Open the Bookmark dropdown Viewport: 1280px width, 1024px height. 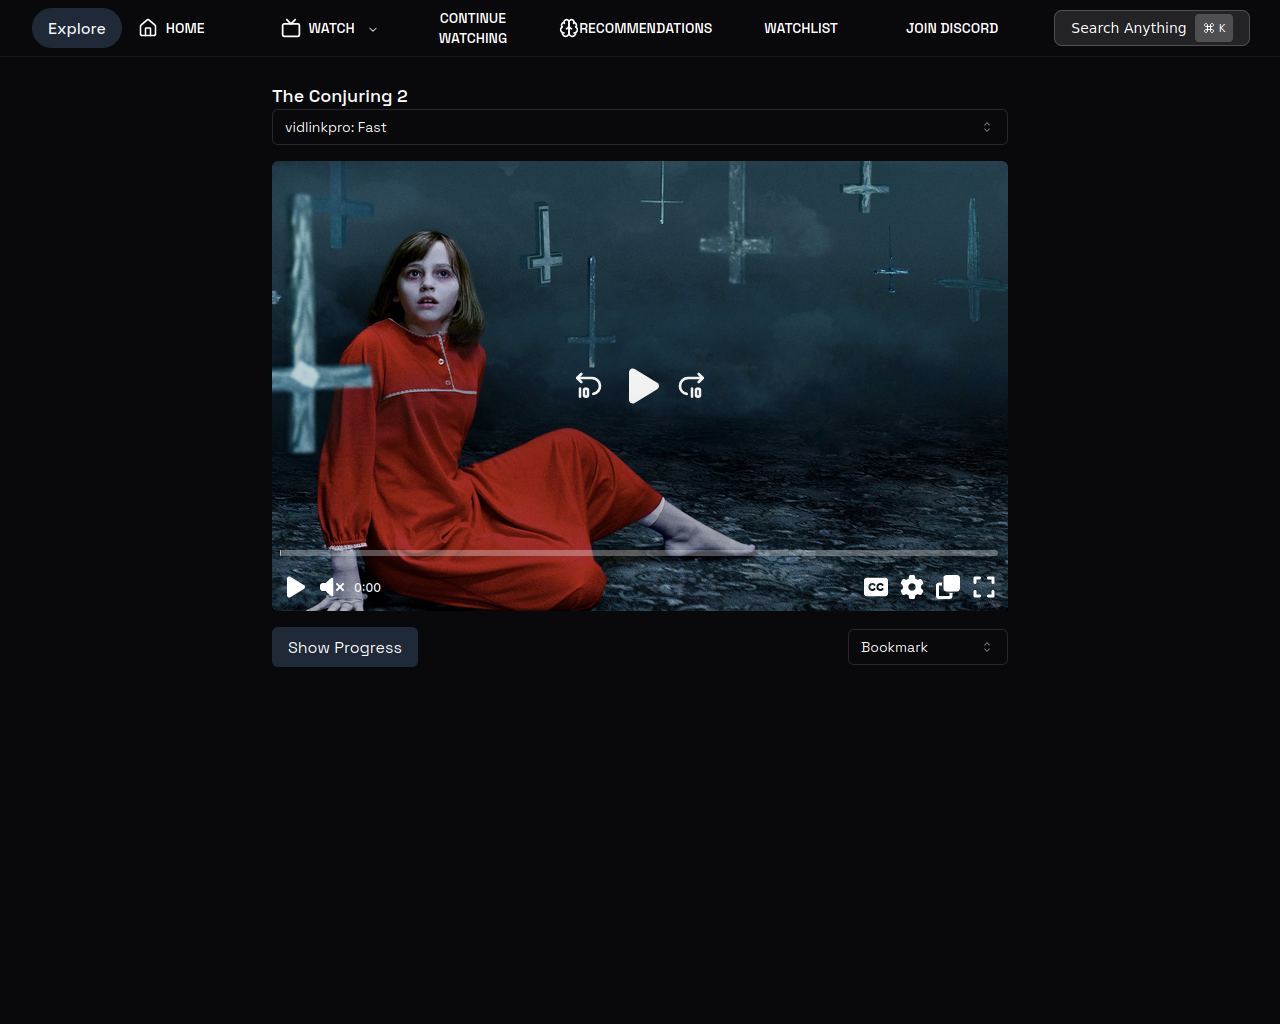click(x=928, y=647)
